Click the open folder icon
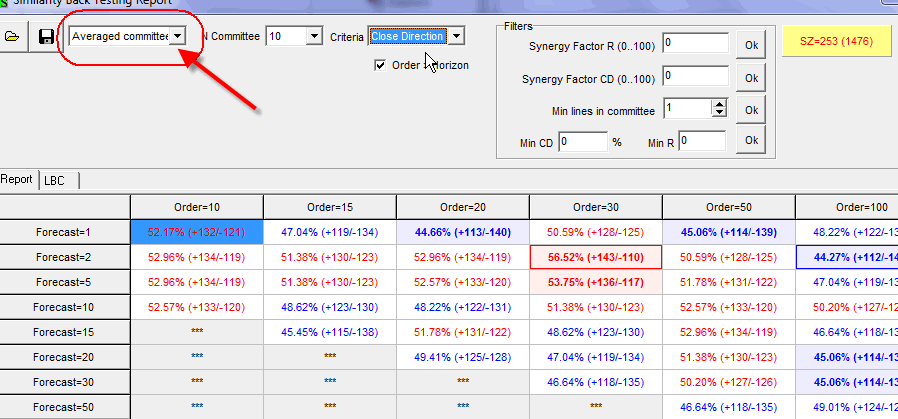 [13, 37]
